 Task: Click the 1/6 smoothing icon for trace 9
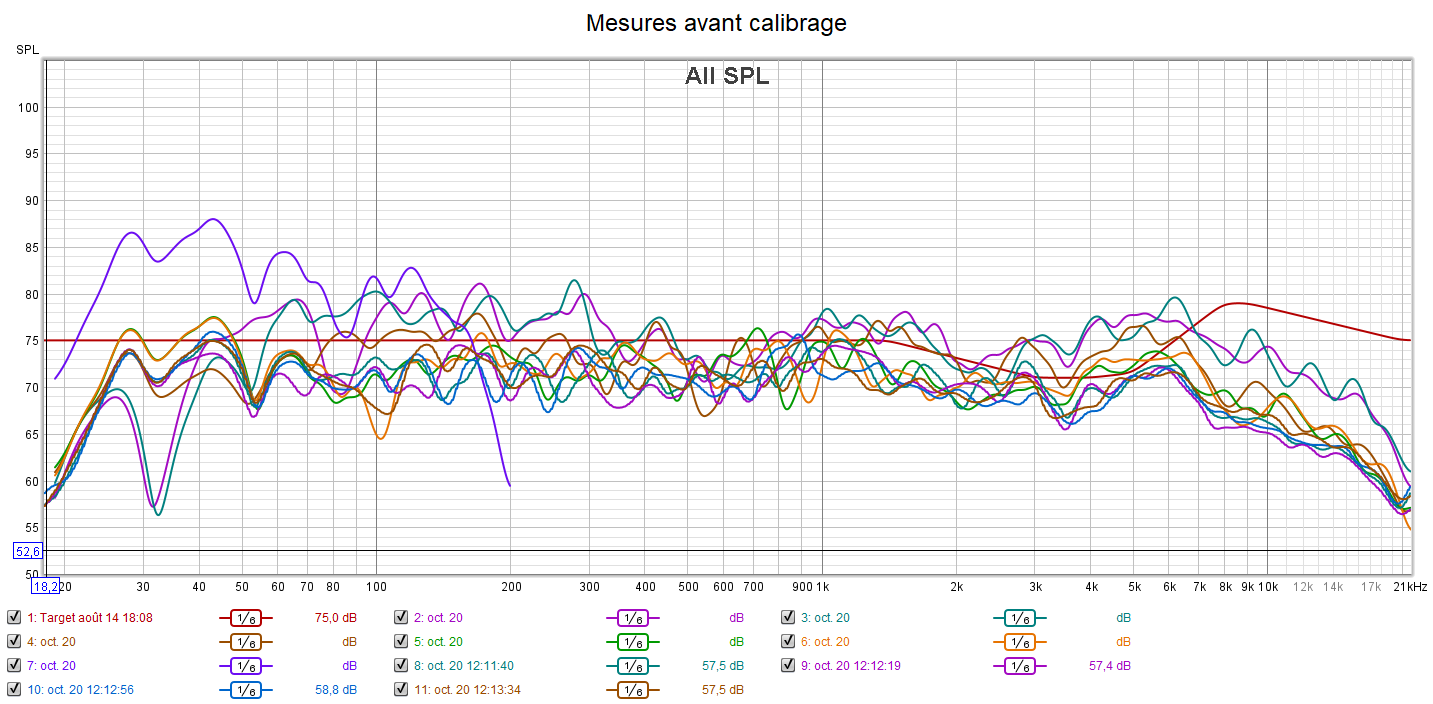tap(1019, 666)
